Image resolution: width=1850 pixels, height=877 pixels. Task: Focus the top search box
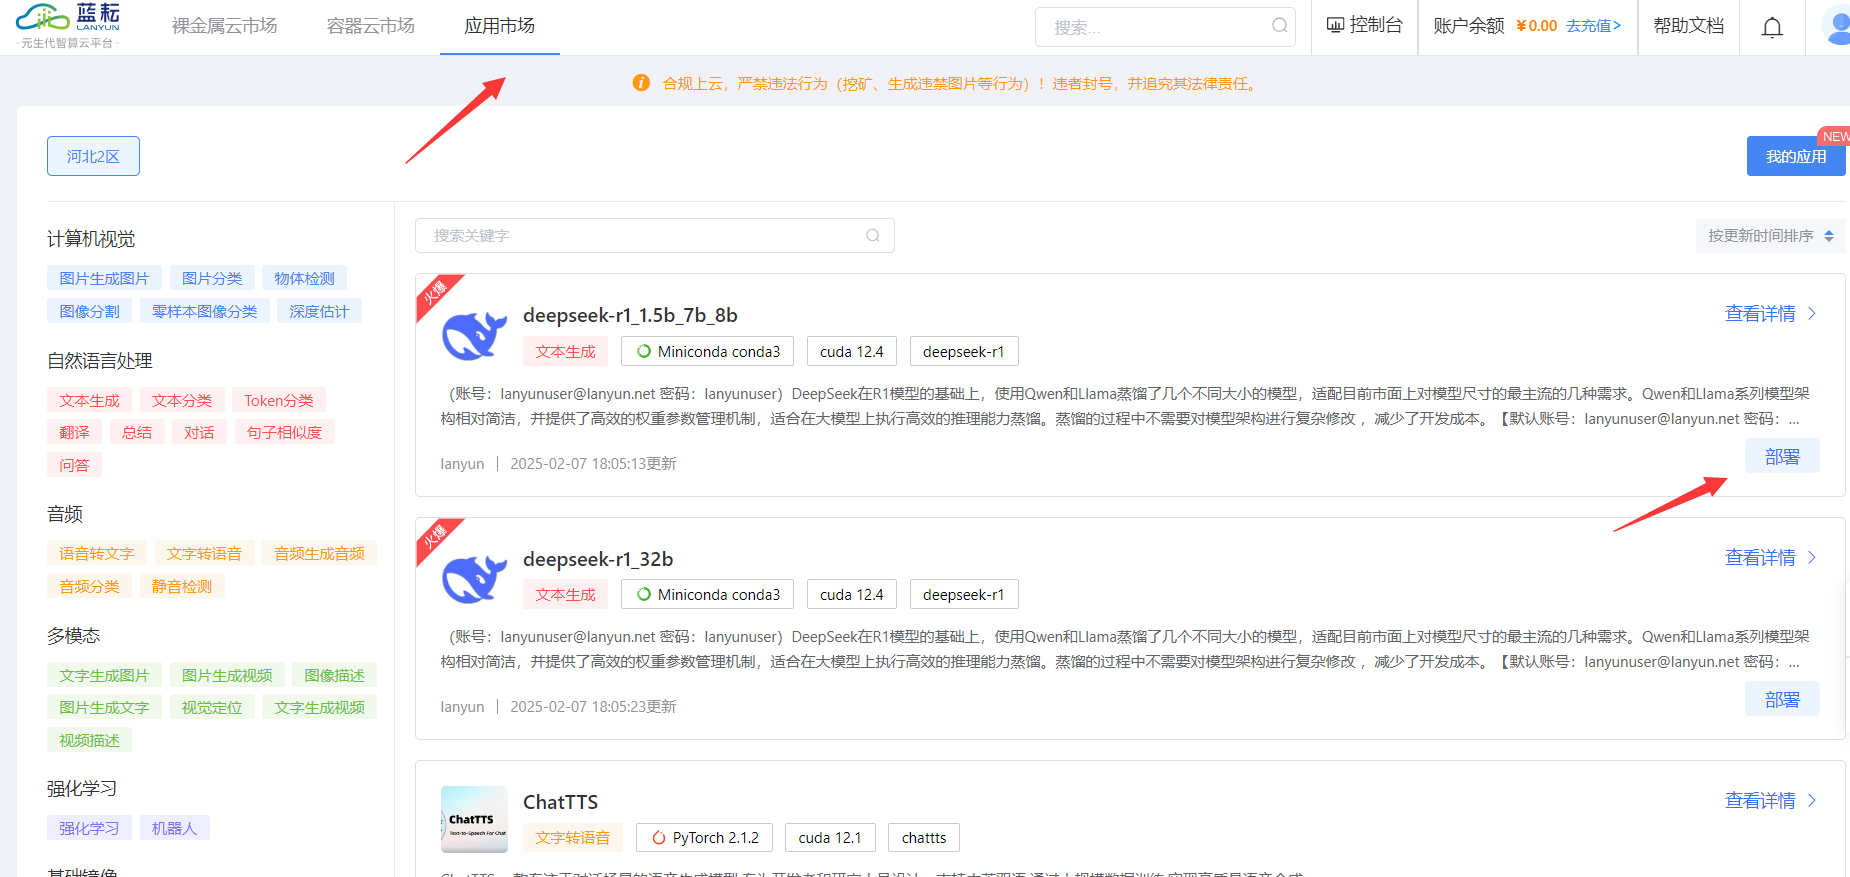tap(1165, 27)
